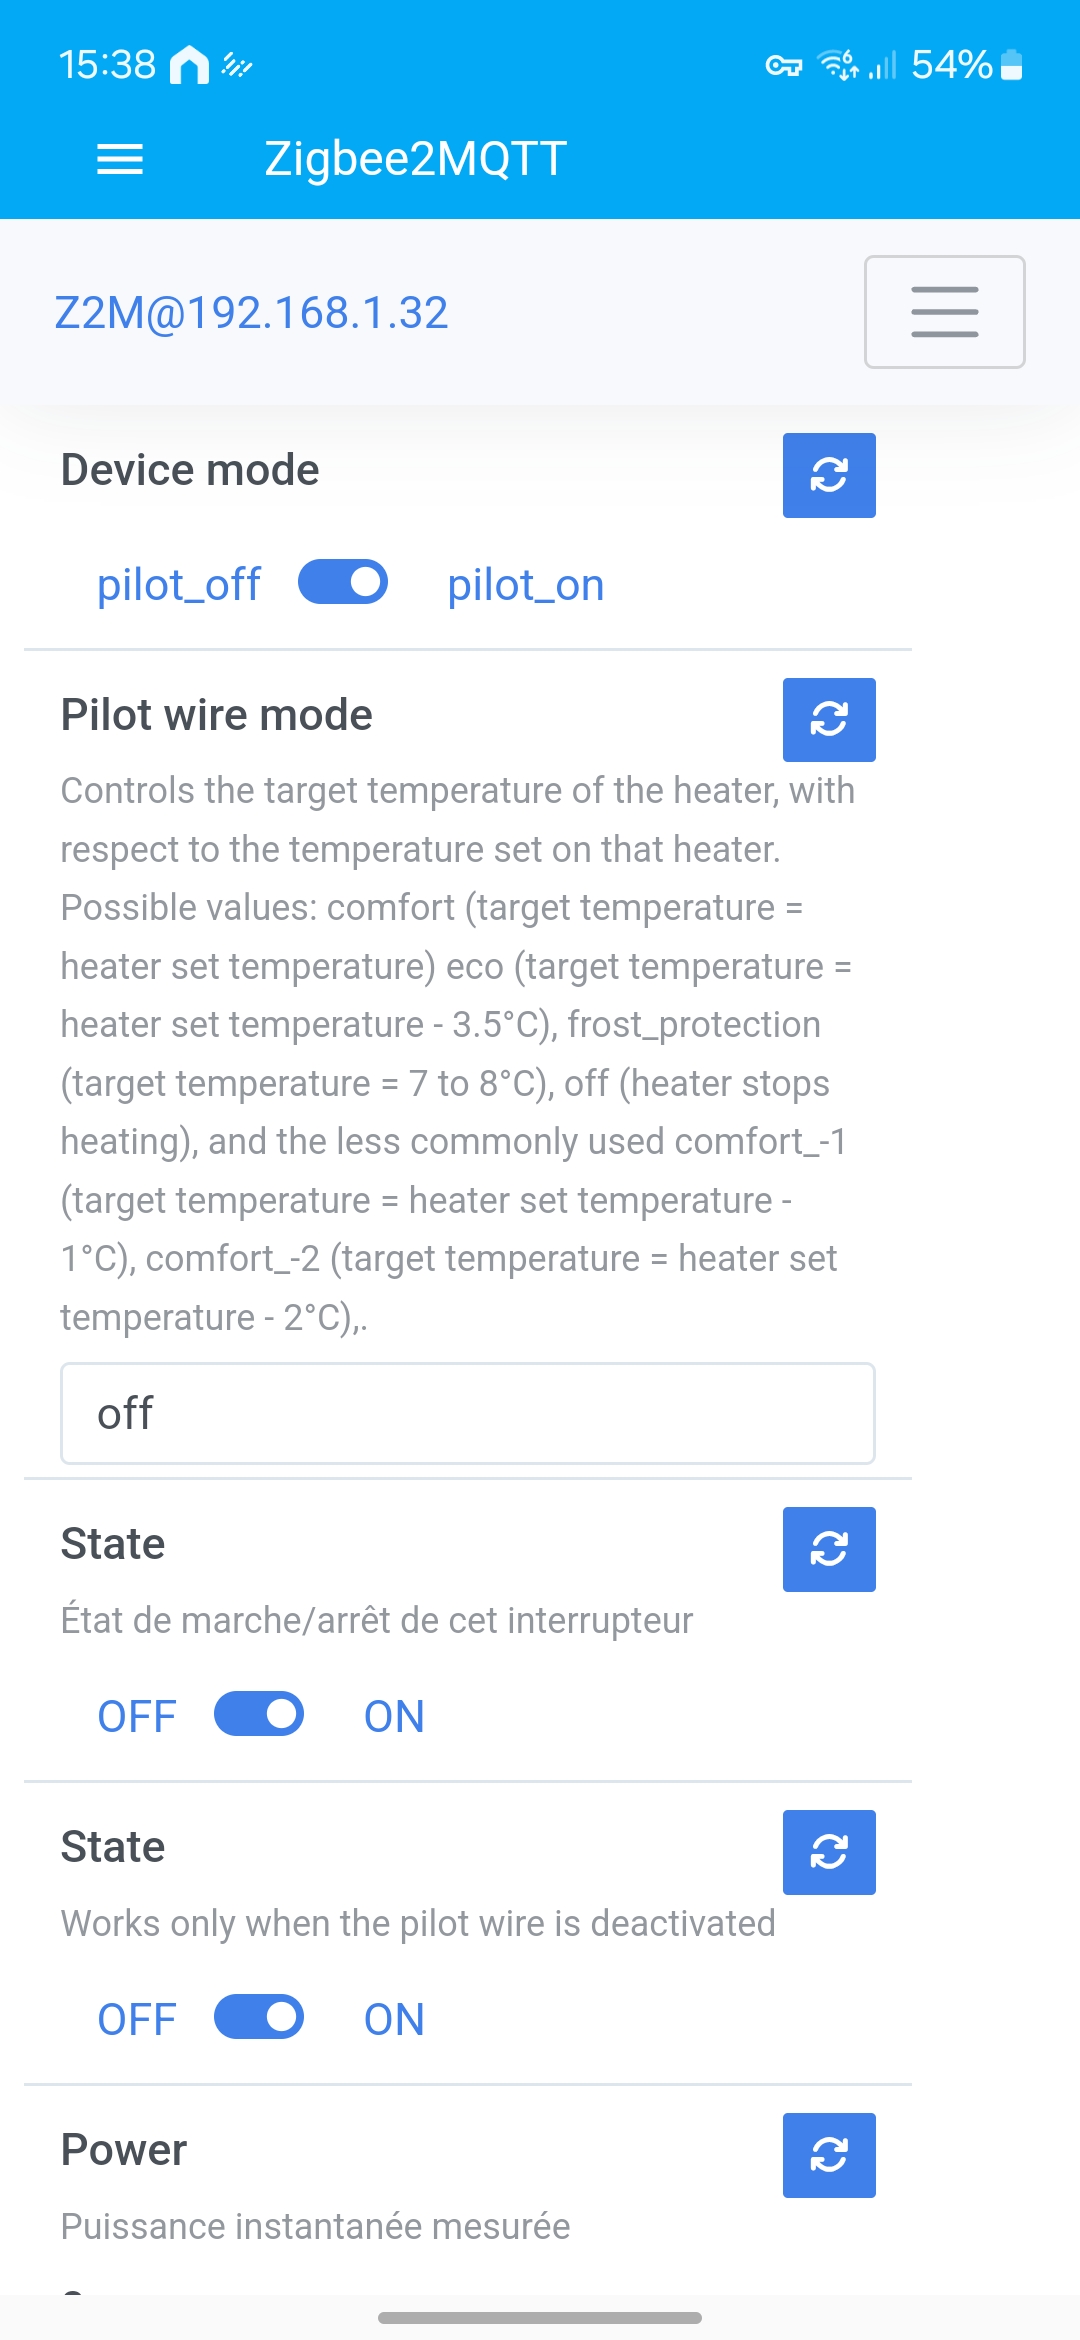The height and width of the screenshot is (2340, 1080).
Task: Toggle the Device mode pilot switch
Action: (x=343, y=582)
